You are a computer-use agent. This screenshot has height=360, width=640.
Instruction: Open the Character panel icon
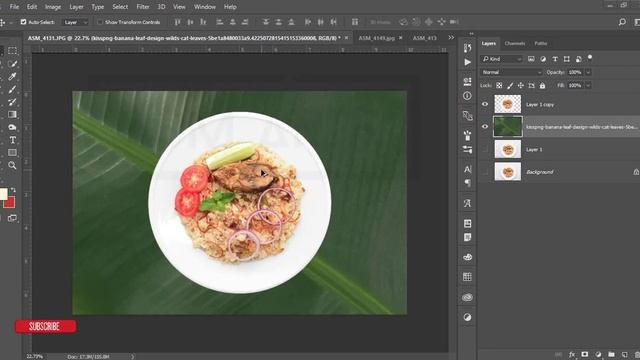467,169
